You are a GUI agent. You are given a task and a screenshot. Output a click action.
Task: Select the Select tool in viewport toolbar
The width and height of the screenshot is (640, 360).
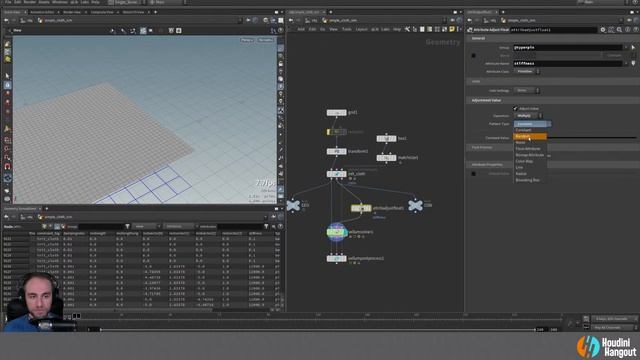pyautogui.click(x=7, y=76)
